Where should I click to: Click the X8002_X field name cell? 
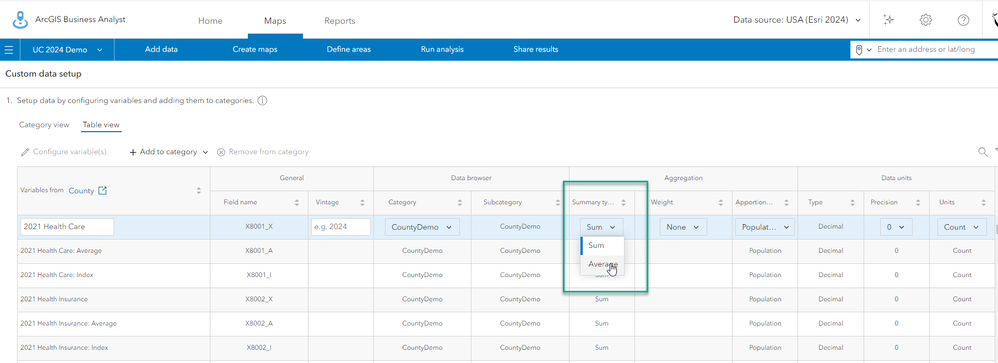(259, 299)
